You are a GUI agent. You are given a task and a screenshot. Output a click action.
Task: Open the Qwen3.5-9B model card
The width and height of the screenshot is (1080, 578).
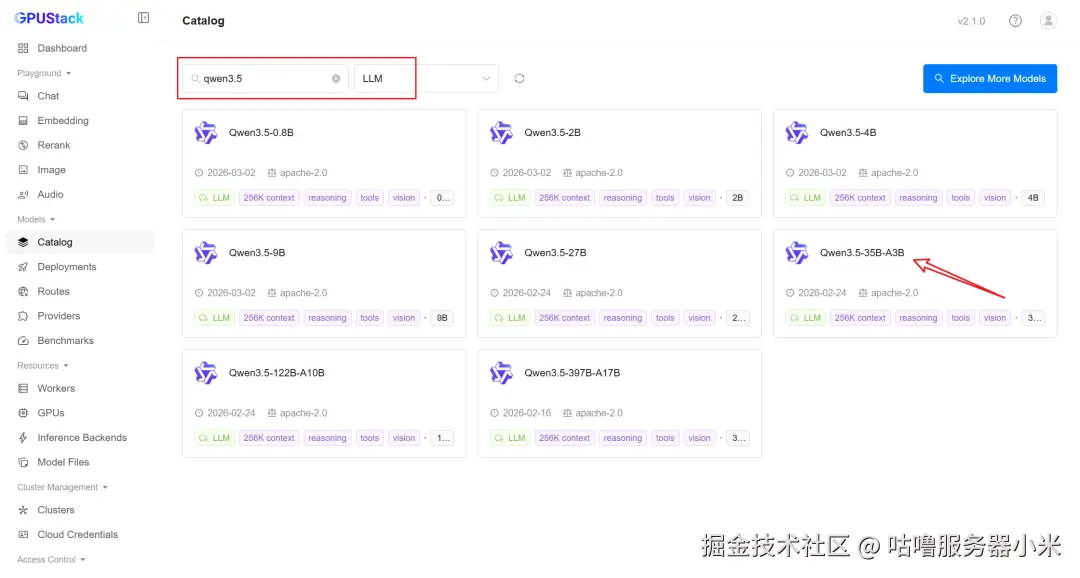pyautogui.click(x=324, y=283)
